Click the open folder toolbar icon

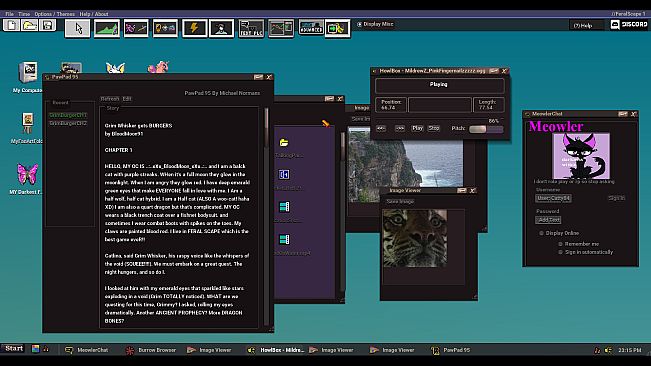(x=29, y=25)
